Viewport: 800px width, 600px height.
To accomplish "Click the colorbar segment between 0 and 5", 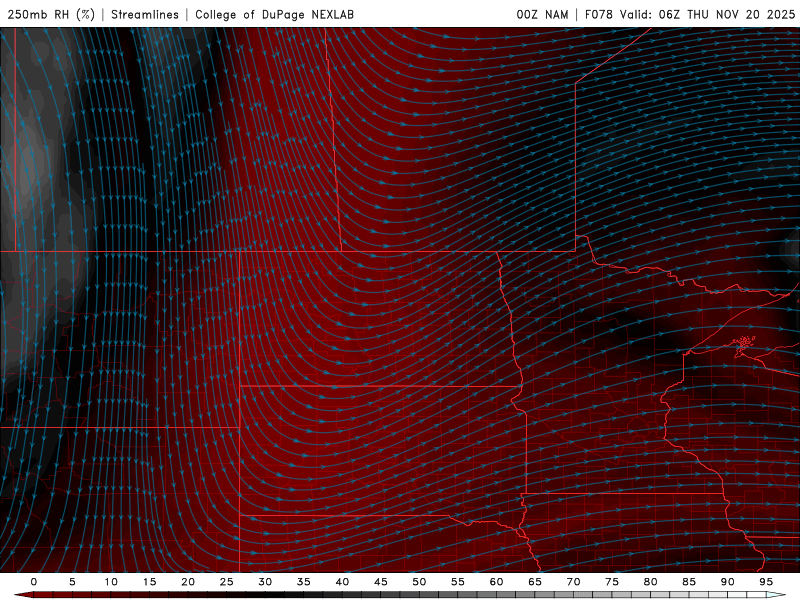I will 53,595.
